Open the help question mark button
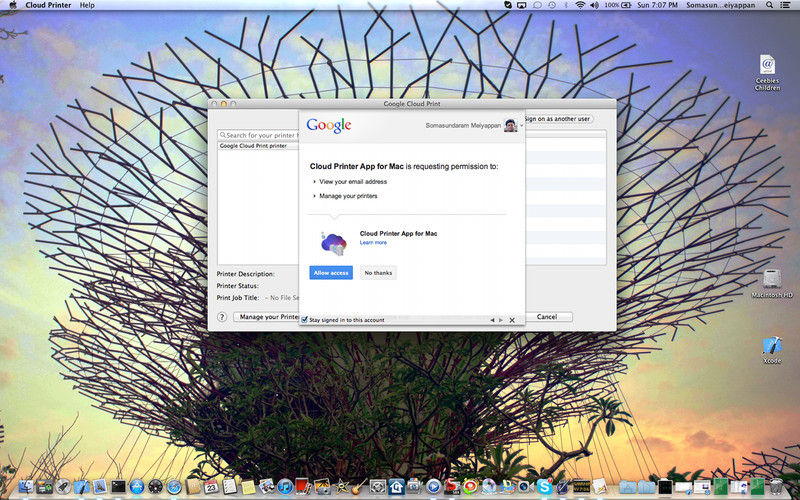The image size is (800, 500). (221, 317)
